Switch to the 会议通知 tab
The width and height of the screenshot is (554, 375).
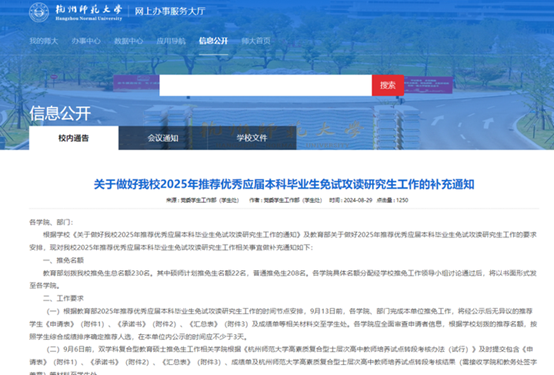coord(163,138)
